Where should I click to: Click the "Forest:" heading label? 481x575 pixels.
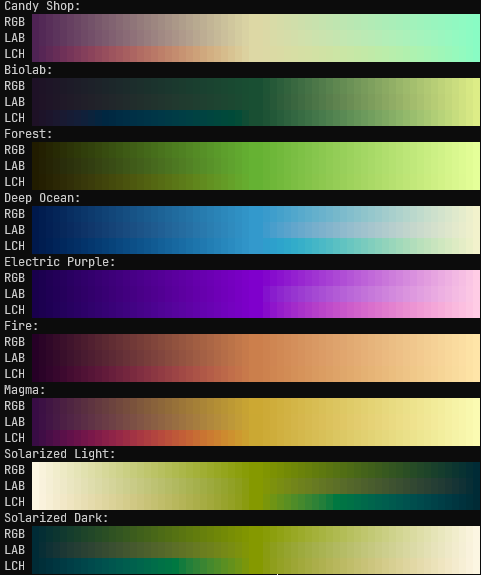click(x=28, y=134)
